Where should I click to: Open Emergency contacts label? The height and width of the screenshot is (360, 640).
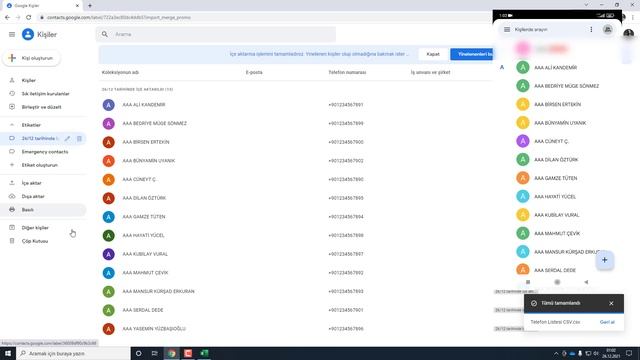(x=45, y=152)
